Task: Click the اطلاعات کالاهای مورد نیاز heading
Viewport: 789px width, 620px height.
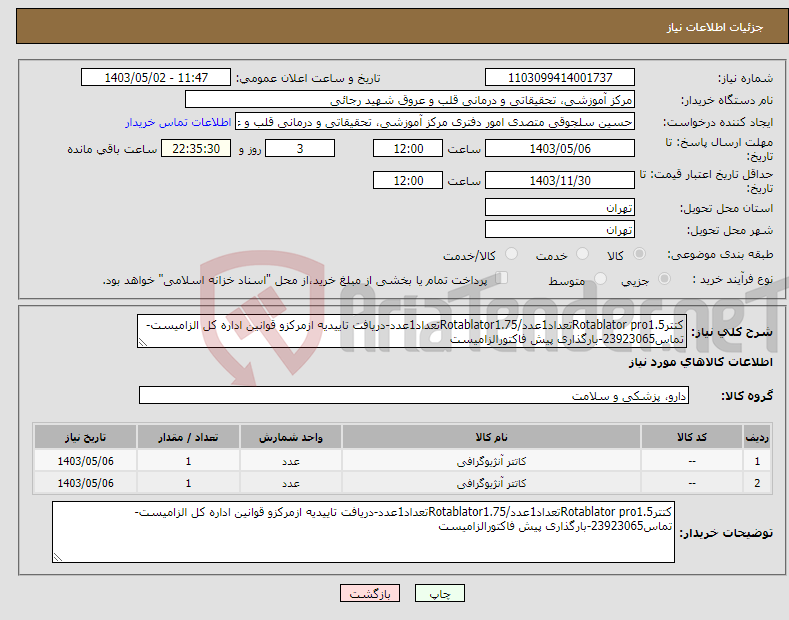Action: click(x=700, y=362)
